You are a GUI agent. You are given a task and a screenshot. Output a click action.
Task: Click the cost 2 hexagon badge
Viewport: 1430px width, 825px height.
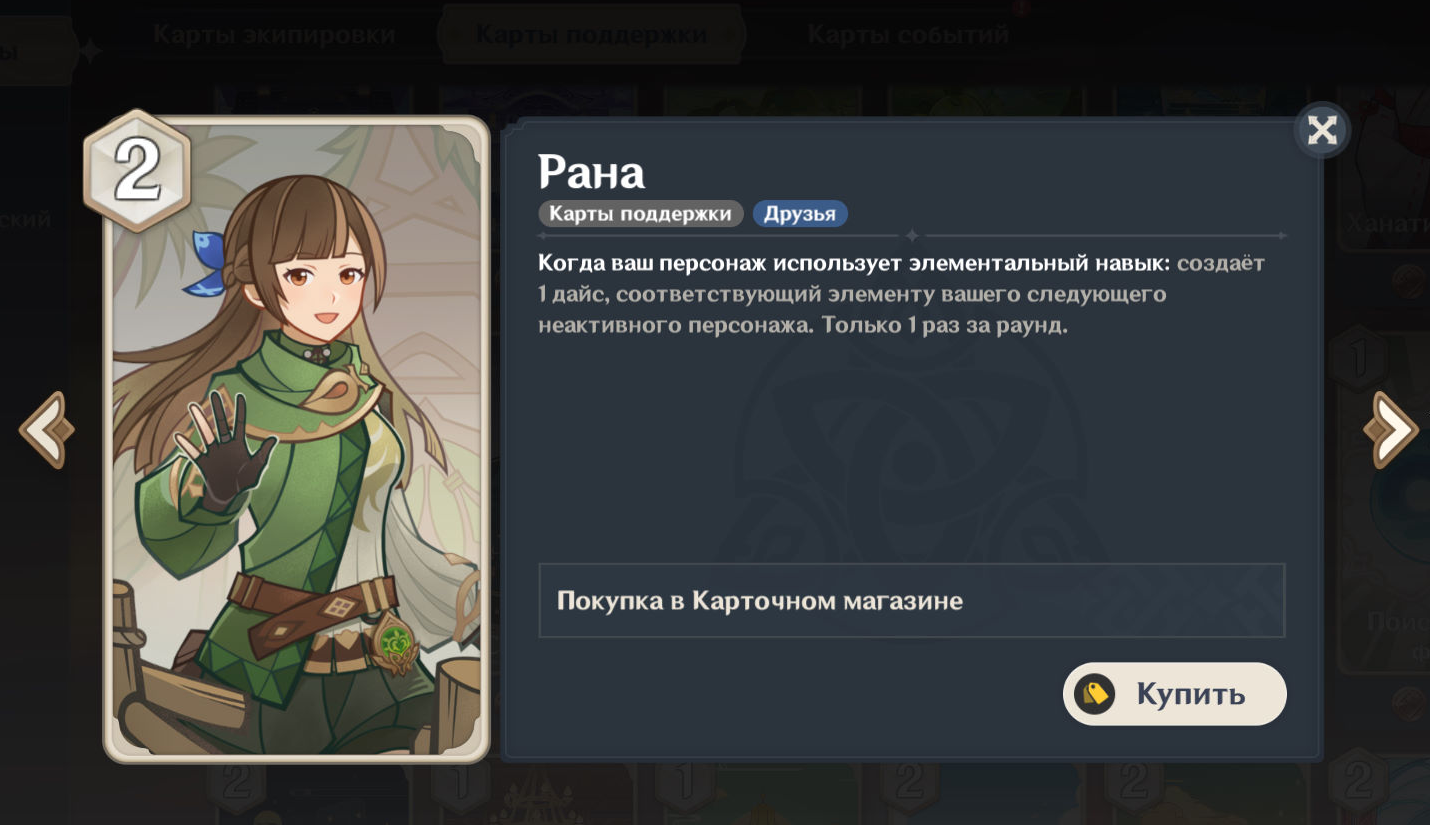(137, 171)
